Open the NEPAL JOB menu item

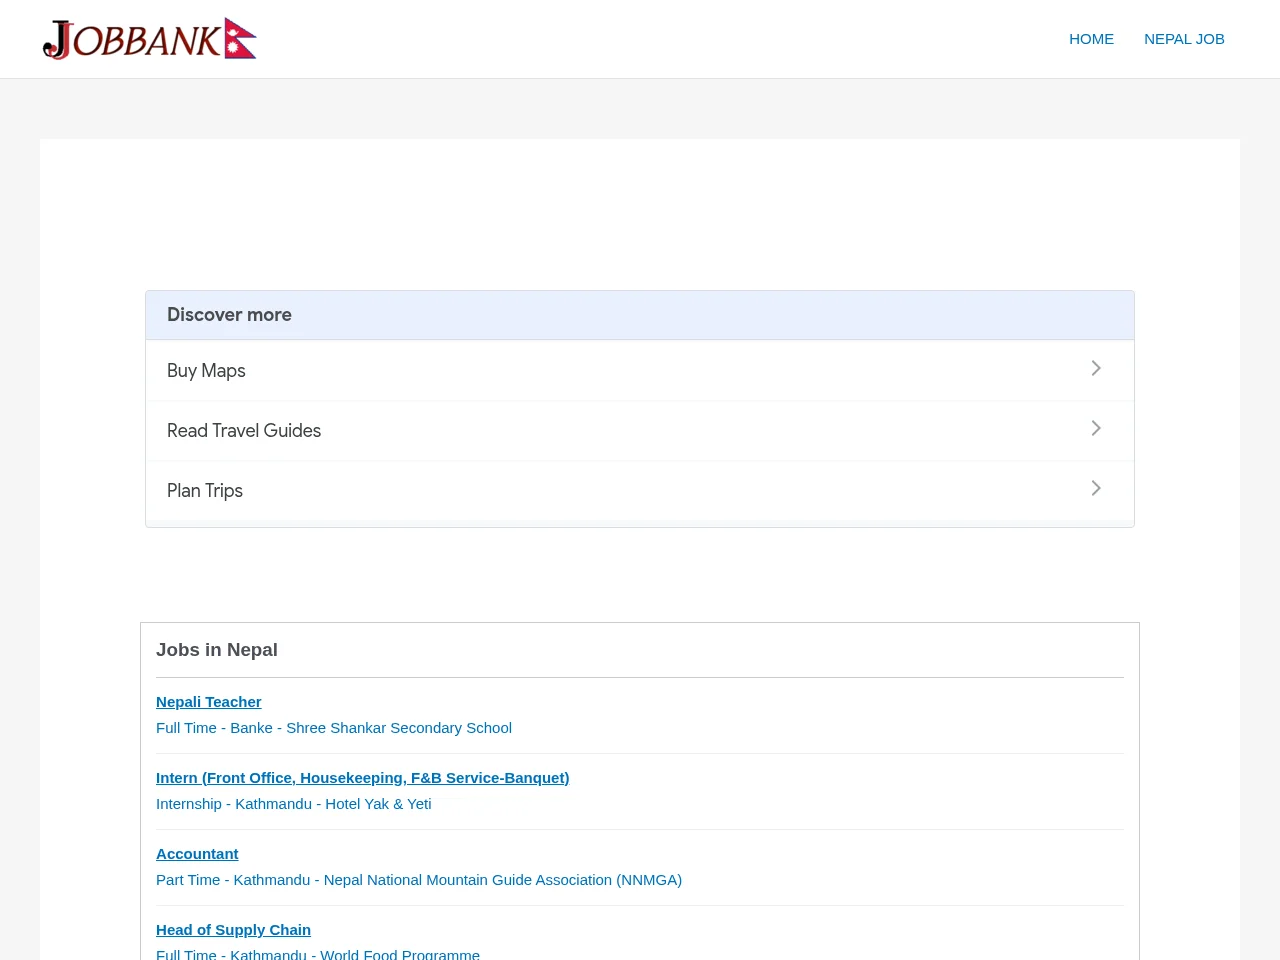[x=1184, y=39]
